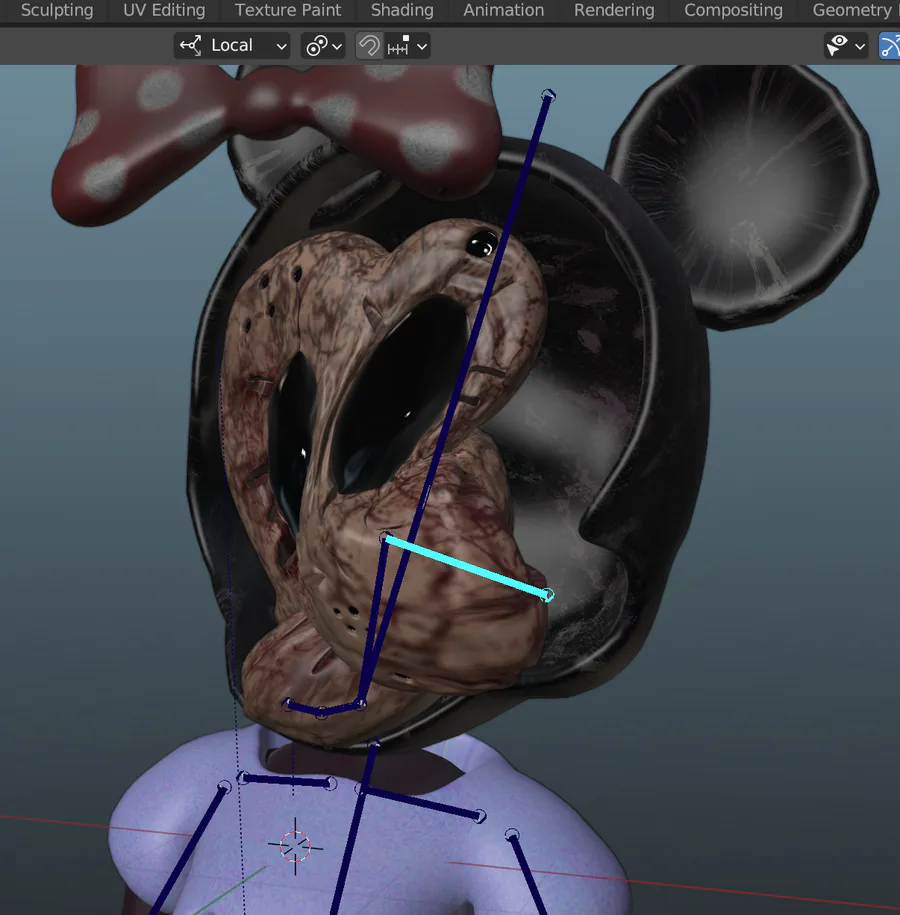Viewport: 900px width, 915px height.
Task: Click the 3D cursor on the torso
Action: click(295, 846)
